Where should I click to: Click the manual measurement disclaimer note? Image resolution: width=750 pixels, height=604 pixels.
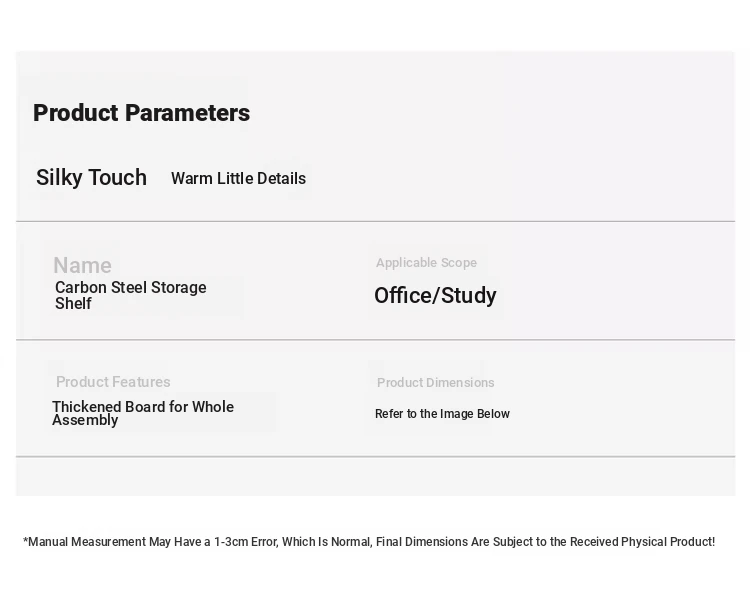point(369,542)
